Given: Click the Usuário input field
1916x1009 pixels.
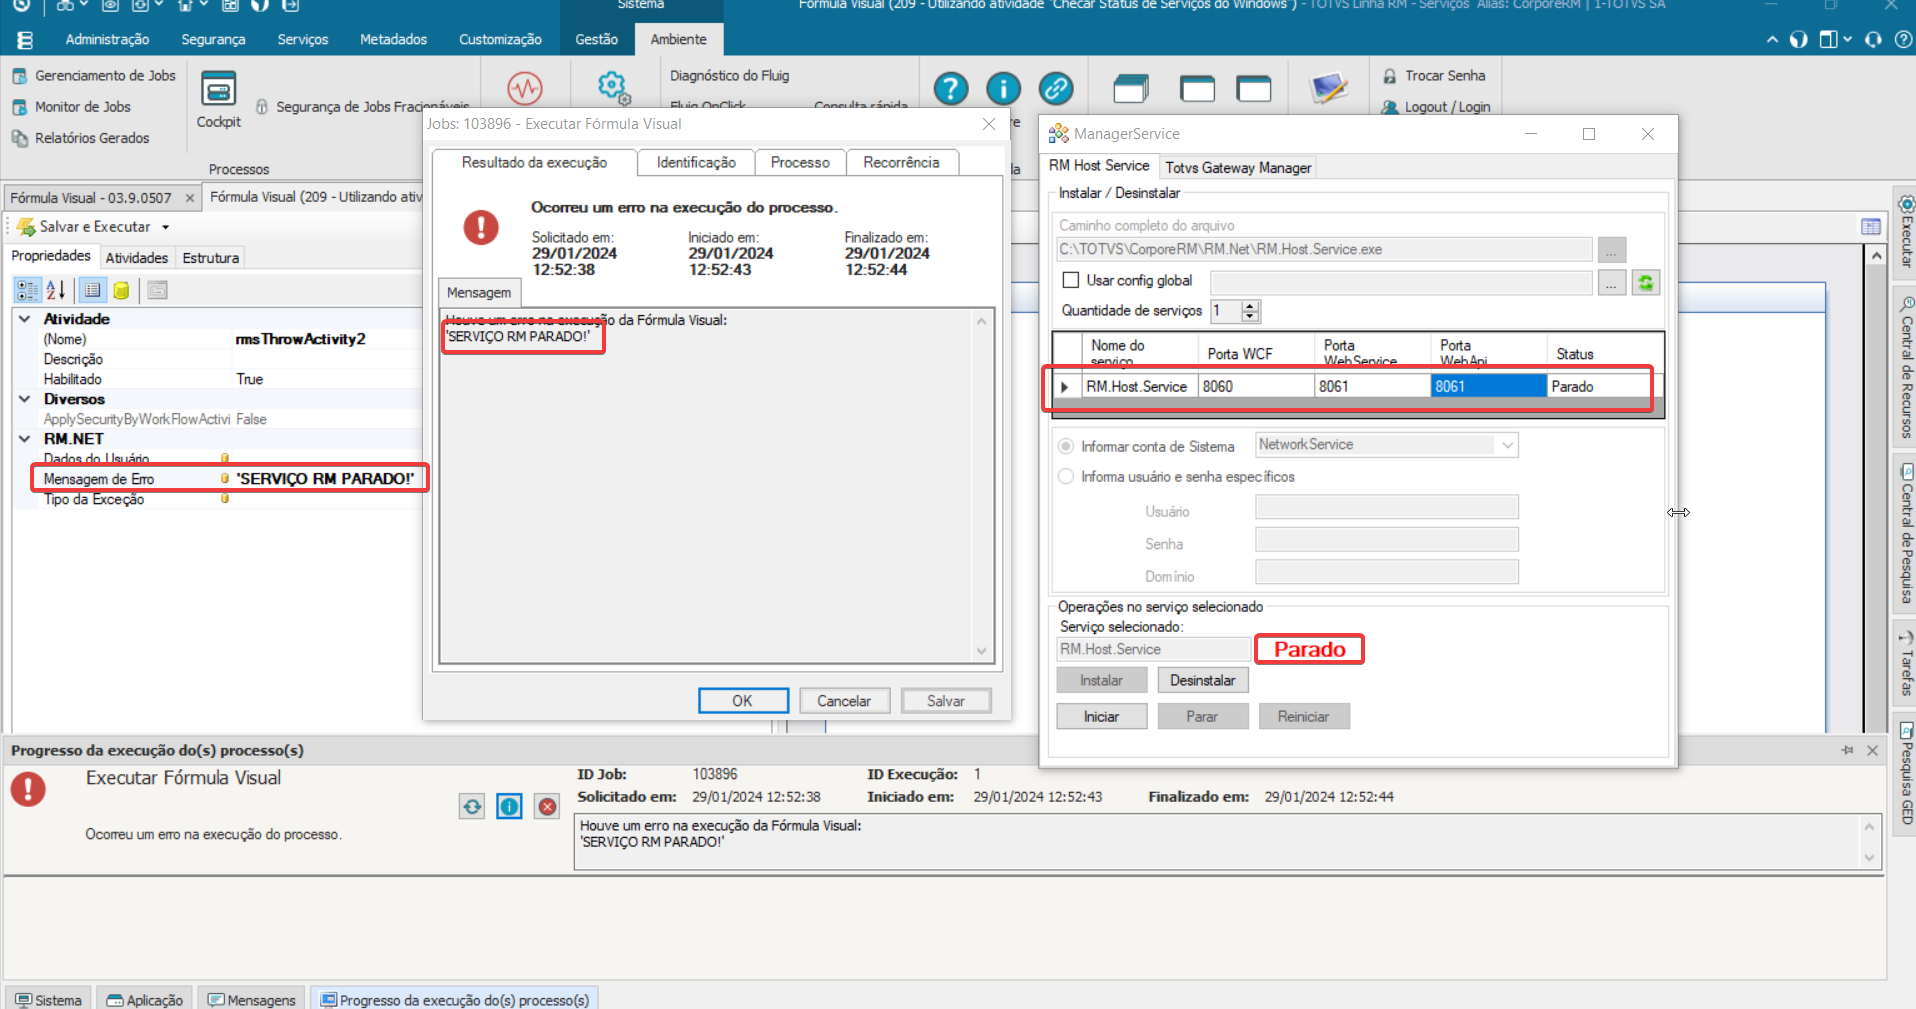Looking at the screenshot, I should 1387,507.
